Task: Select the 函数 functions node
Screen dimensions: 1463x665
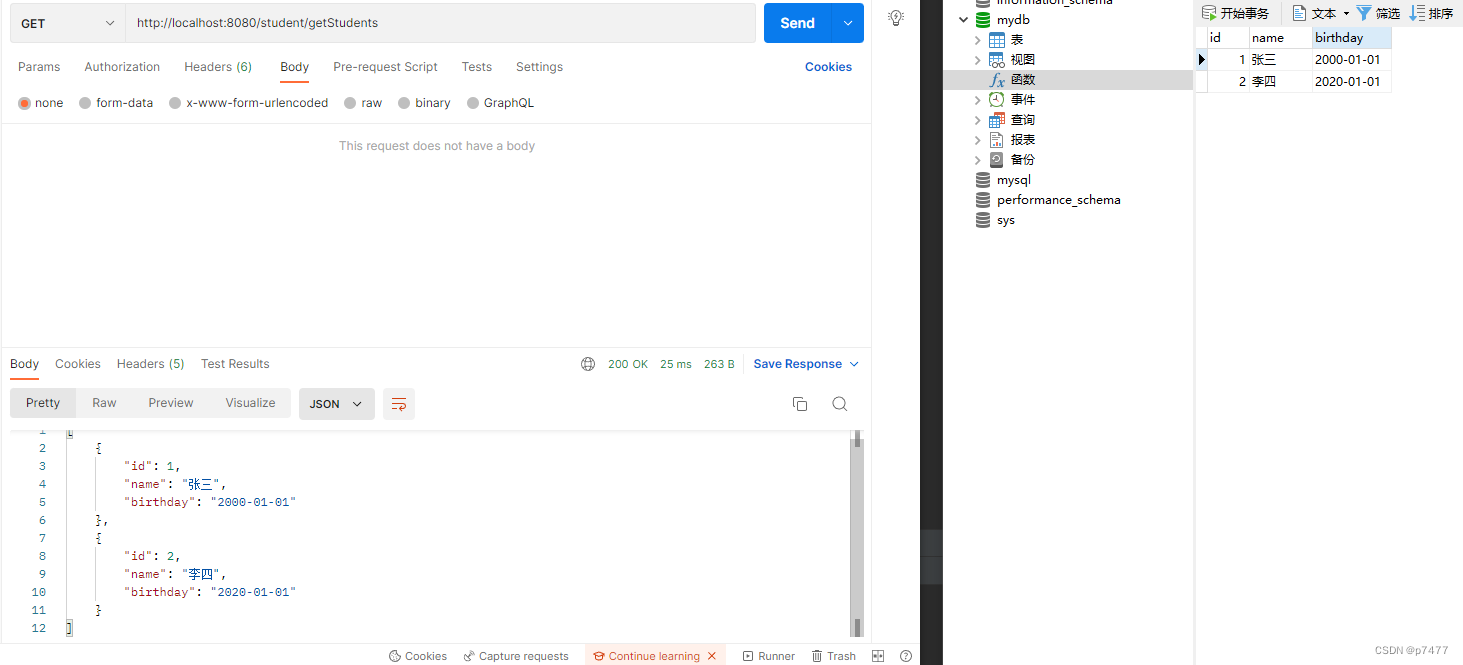Action: (1022, 80)
